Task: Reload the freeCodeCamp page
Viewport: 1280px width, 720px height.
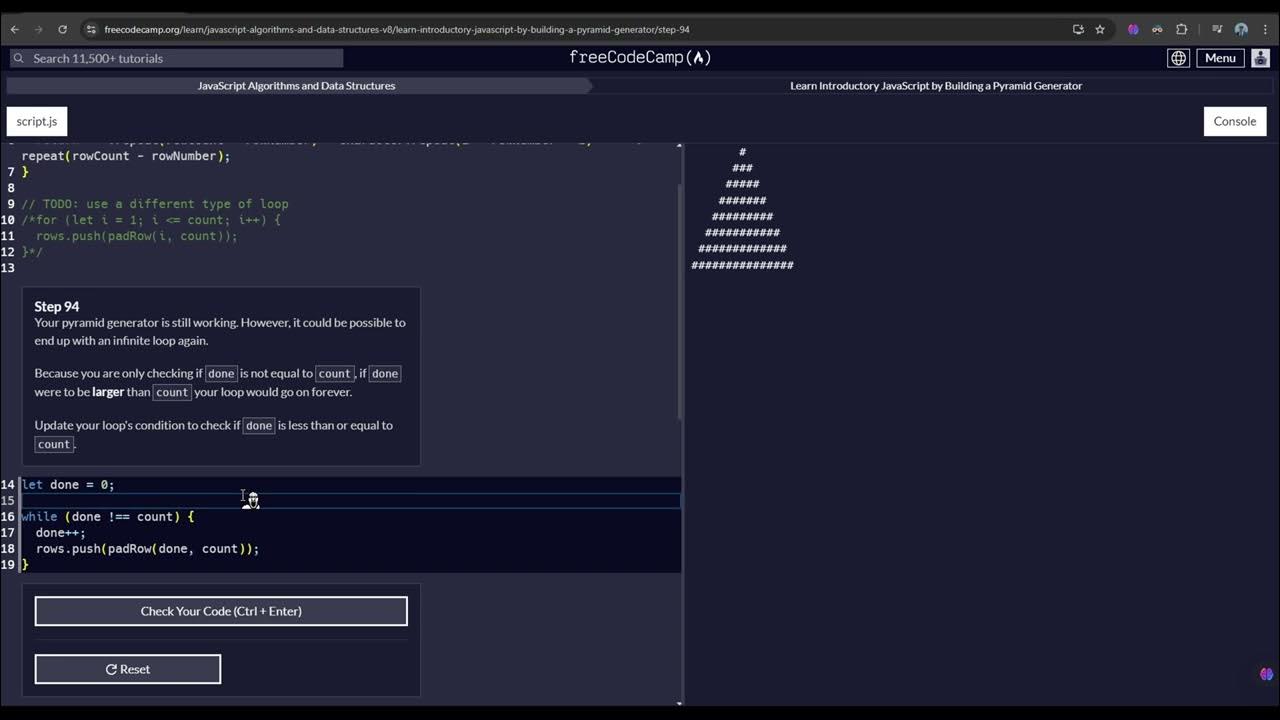Action: [x=62, y=29]
